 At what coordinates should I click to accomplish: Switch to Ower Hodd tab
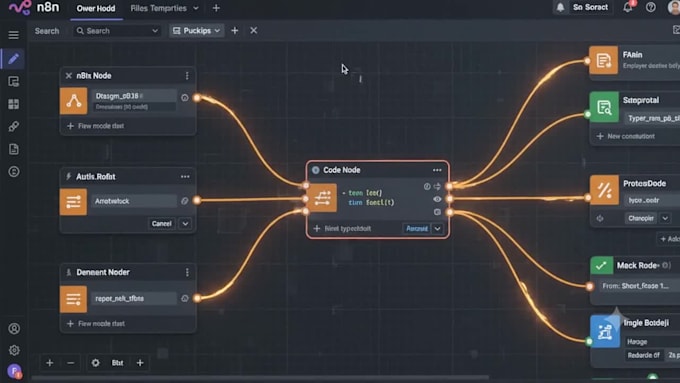[x=96, y=8]
